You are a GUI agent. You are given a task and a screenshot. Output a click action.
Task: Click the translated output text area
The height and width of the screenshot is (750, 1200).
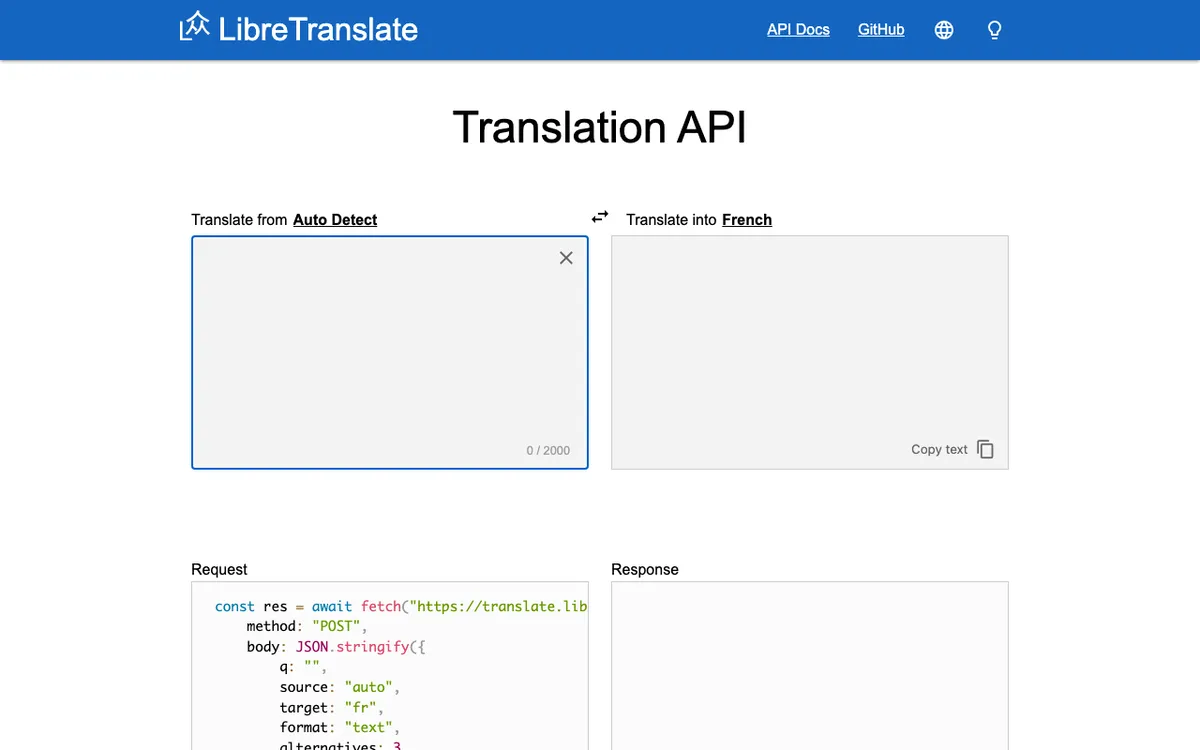[x=810, y=352]
